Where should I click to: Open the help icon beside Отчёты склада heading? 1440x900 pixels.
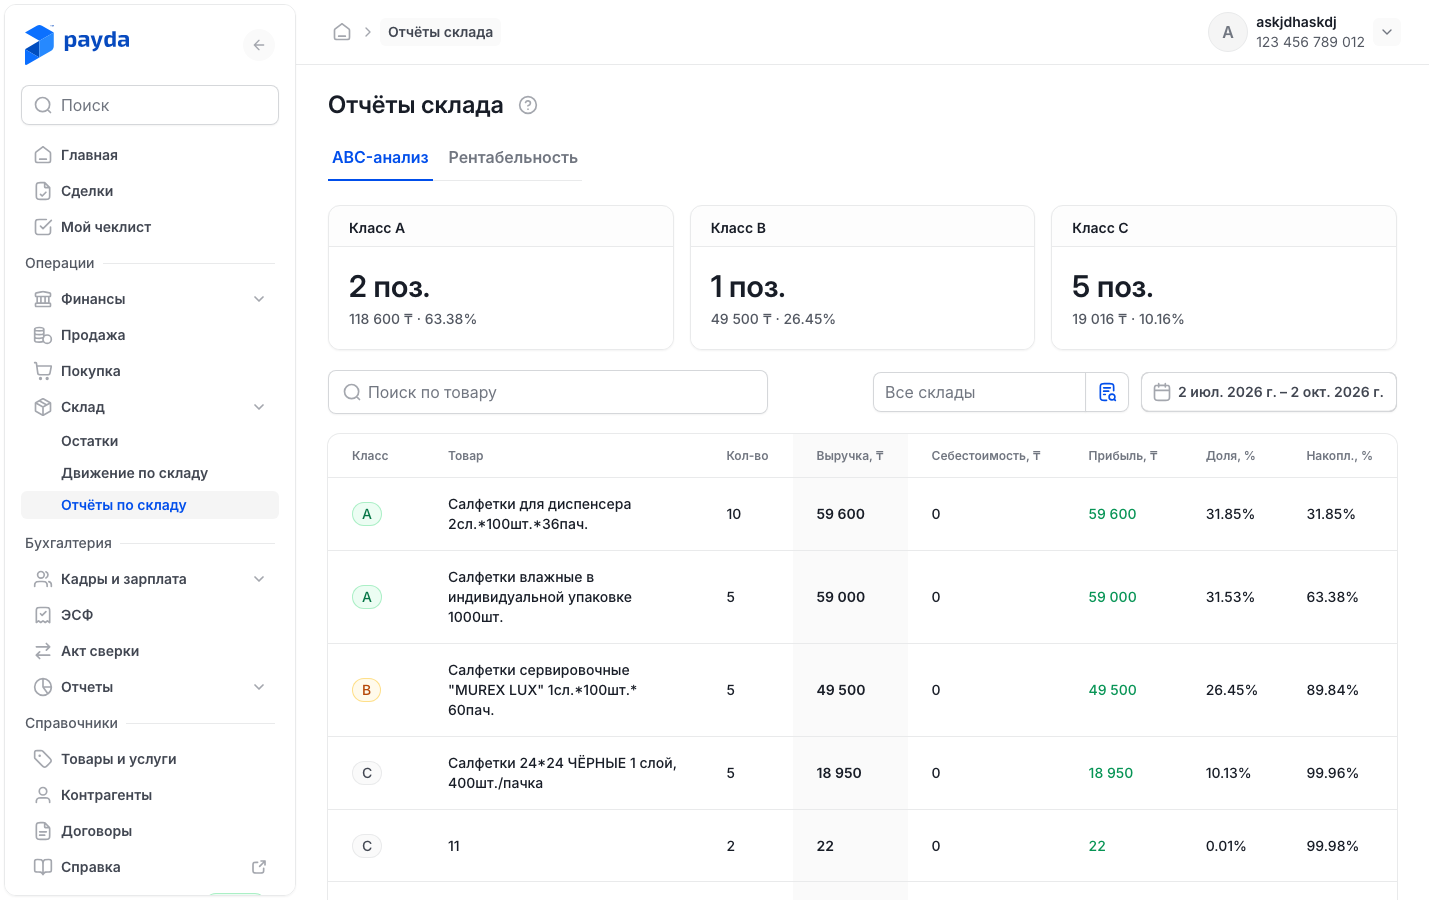[528, 105]
